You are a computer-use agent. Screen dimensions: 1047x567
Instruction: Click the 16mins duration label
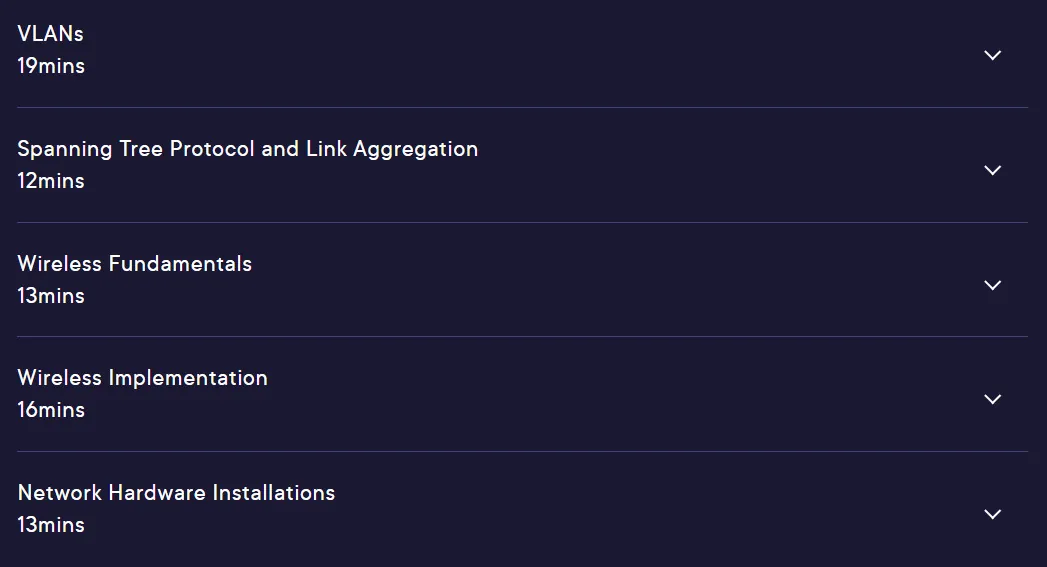click(51, 409)
